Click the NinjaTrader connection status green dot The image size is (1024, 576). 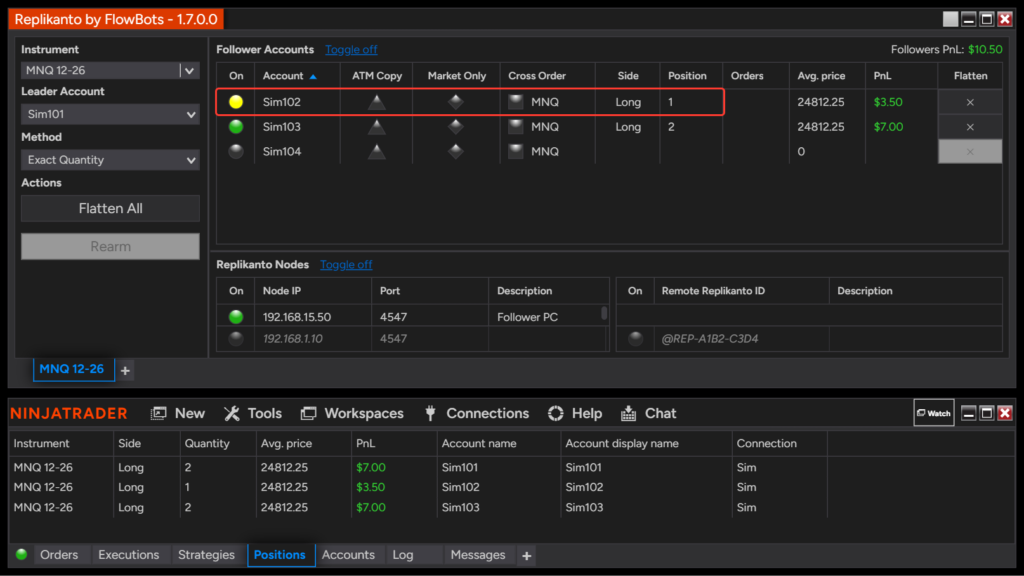tap(22, 554)
